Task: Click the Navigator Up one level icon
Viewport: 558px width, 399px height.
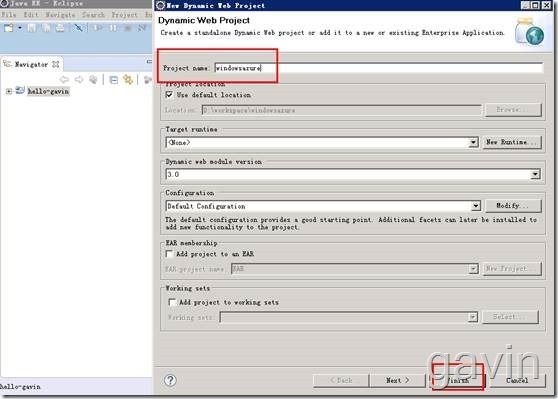Action: 93,79
